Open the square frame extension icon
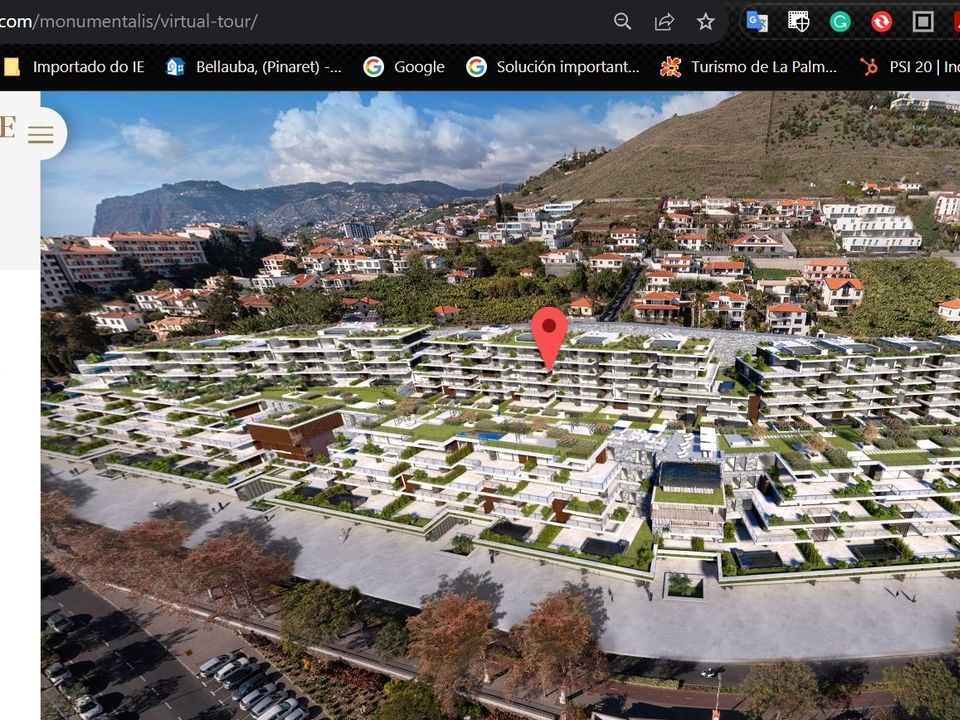This screenshot has width=960, height=720. (923, 22)
